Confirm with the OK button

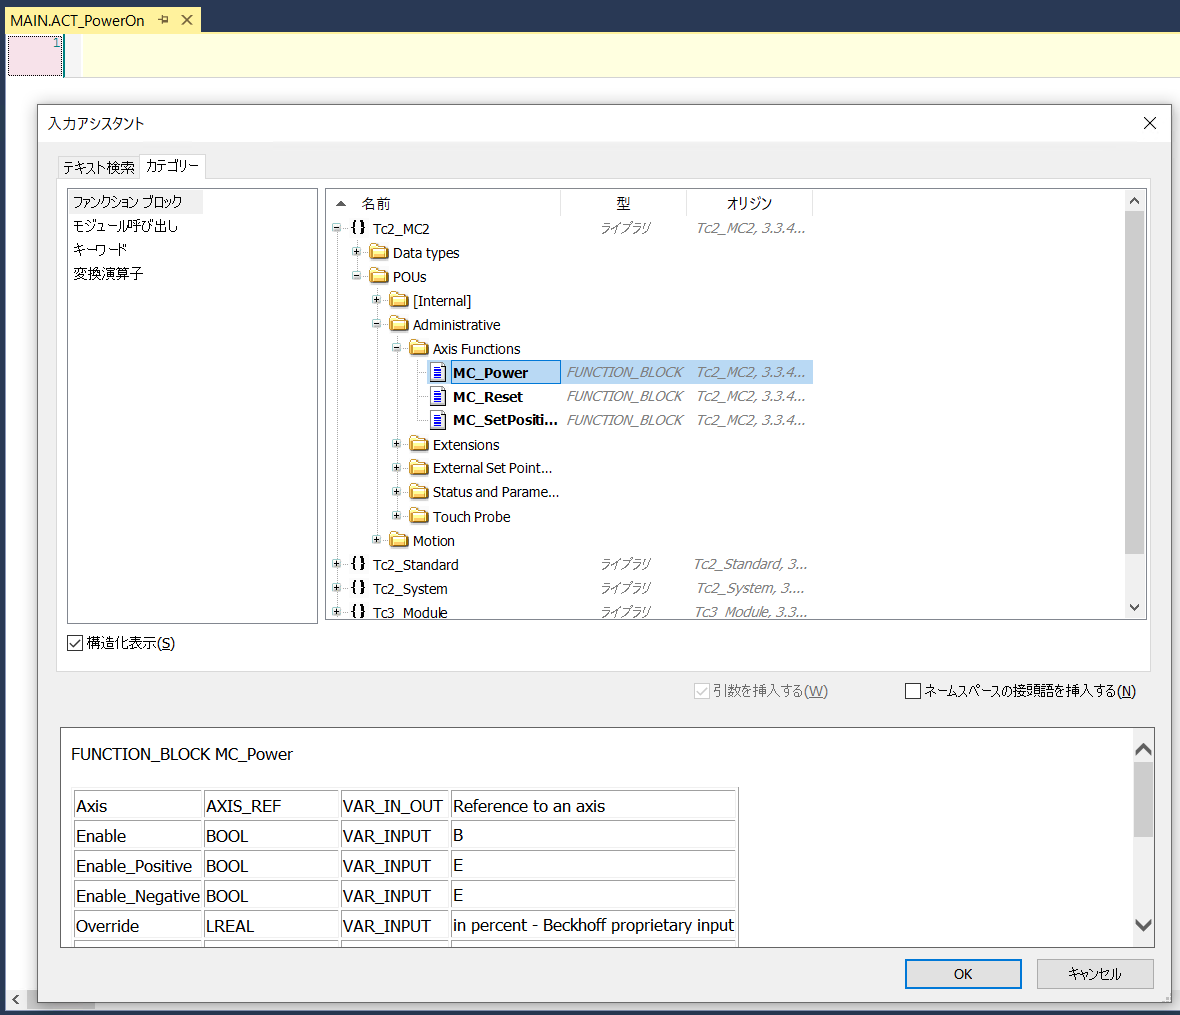pyautogui.click(x=963, y=974)
